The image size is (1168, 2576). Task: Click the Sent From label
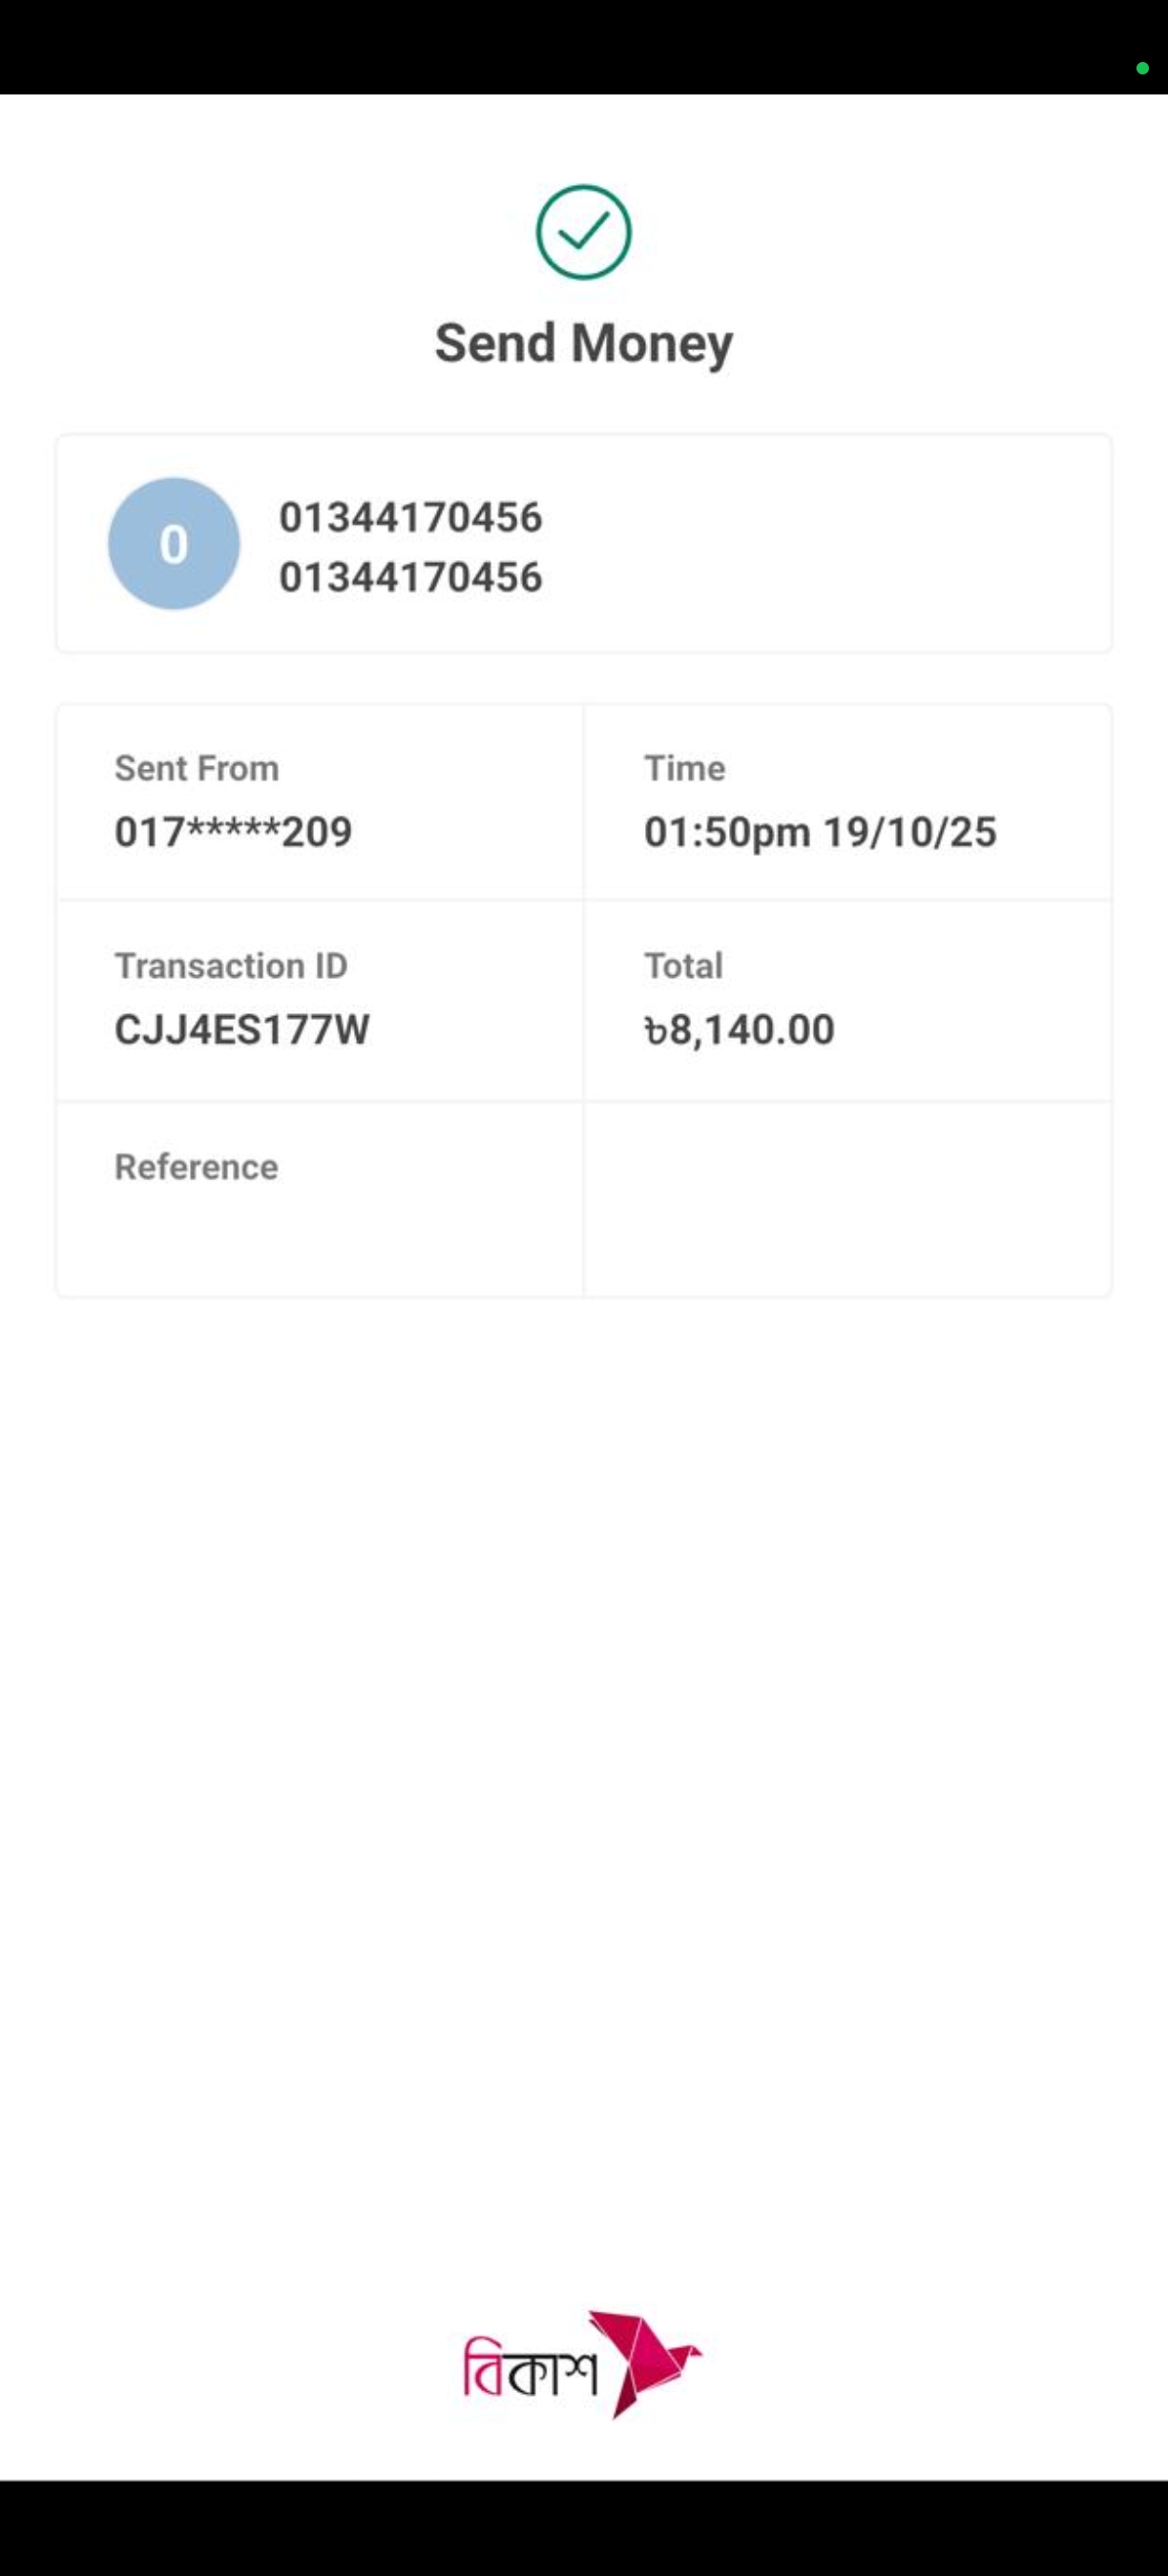197,768
